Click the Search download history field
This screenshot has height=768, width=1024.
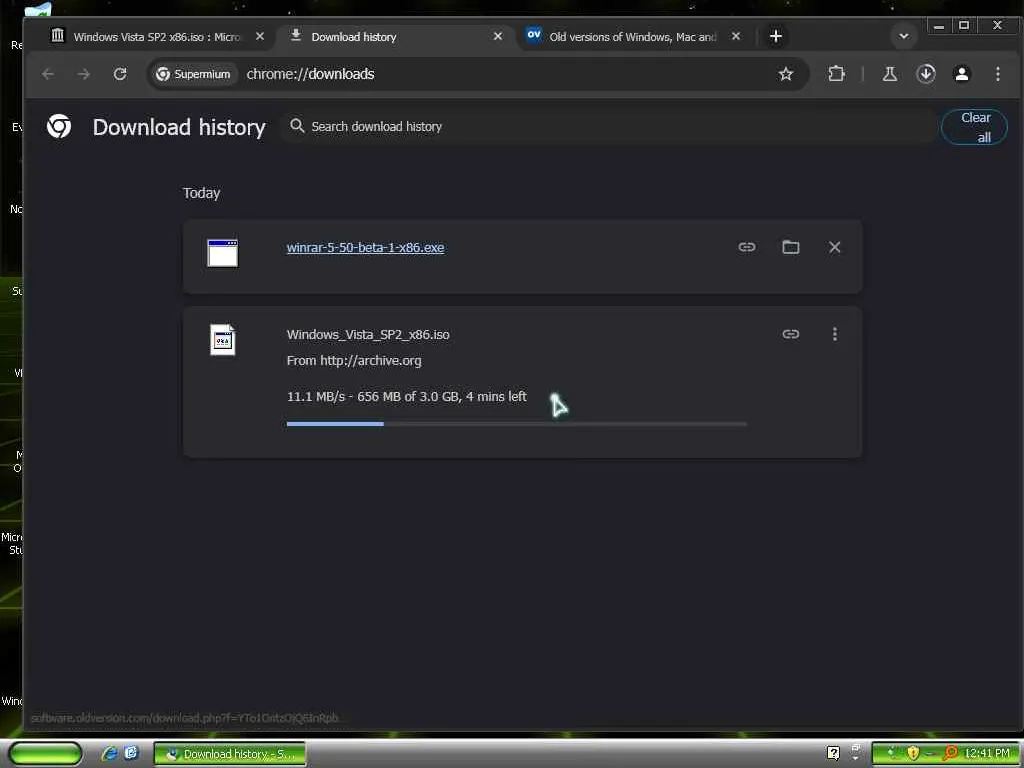click(x=609, y=127)
